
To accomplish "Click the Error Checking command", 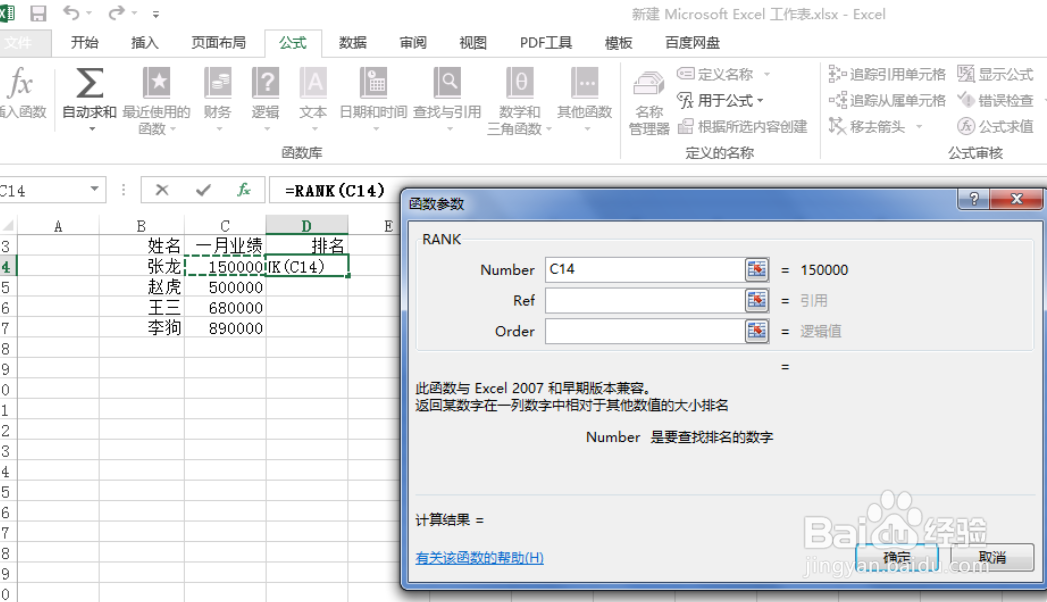I will click(x=995, y=100).
